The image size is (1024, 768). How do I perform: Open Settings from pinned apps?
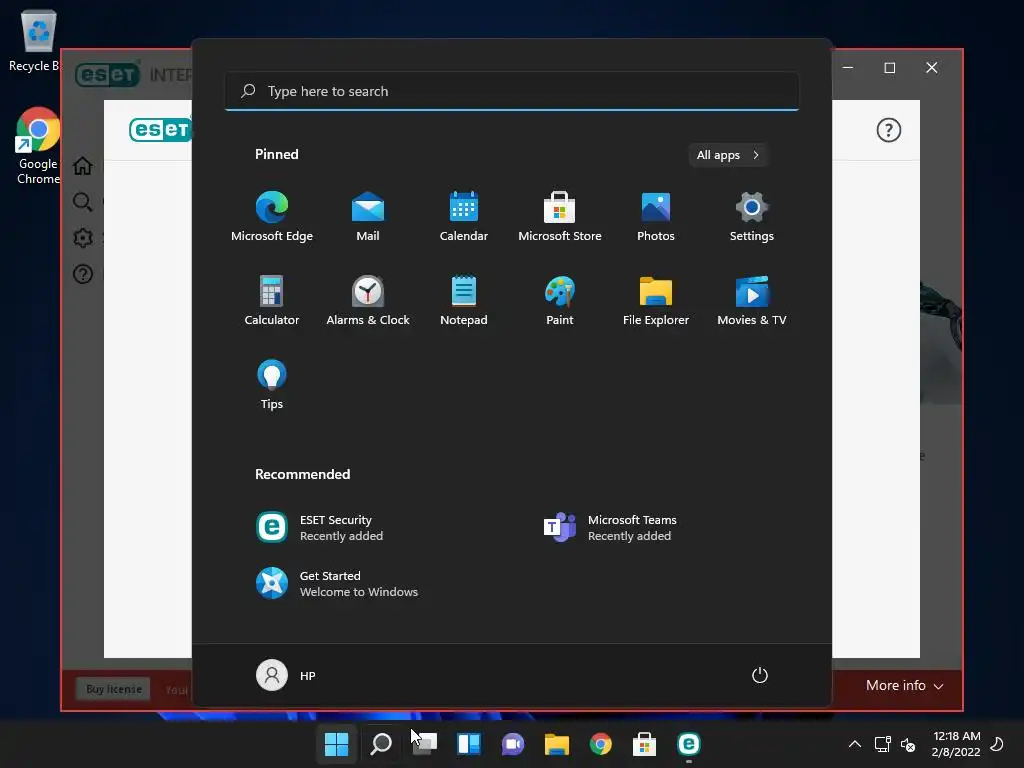pos(752,217)
